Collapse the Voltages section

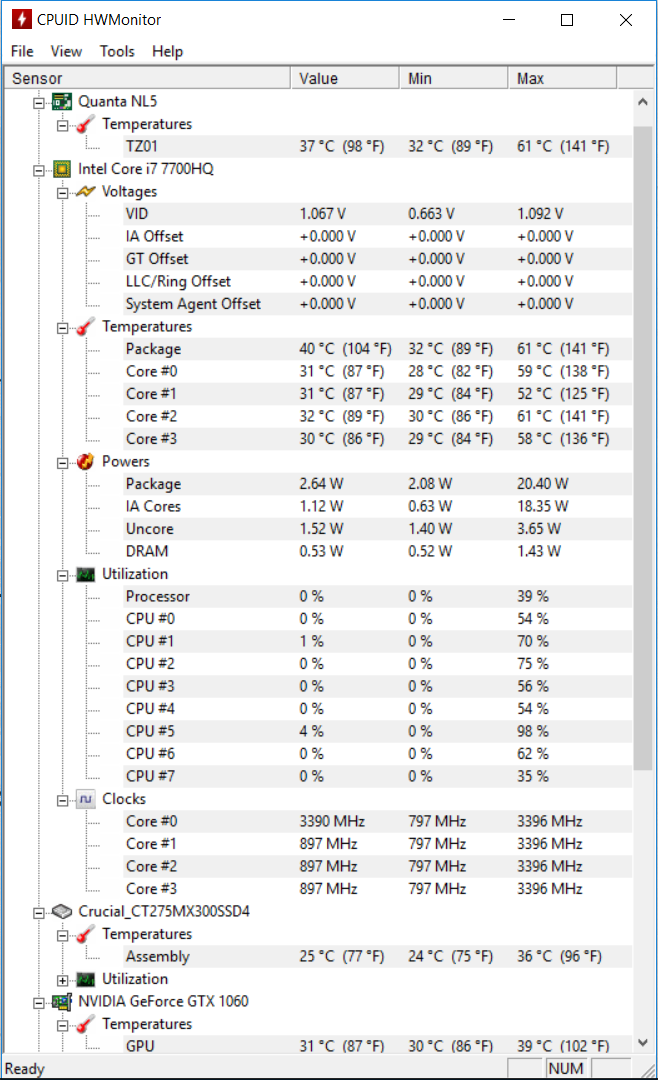pos(63,194)
